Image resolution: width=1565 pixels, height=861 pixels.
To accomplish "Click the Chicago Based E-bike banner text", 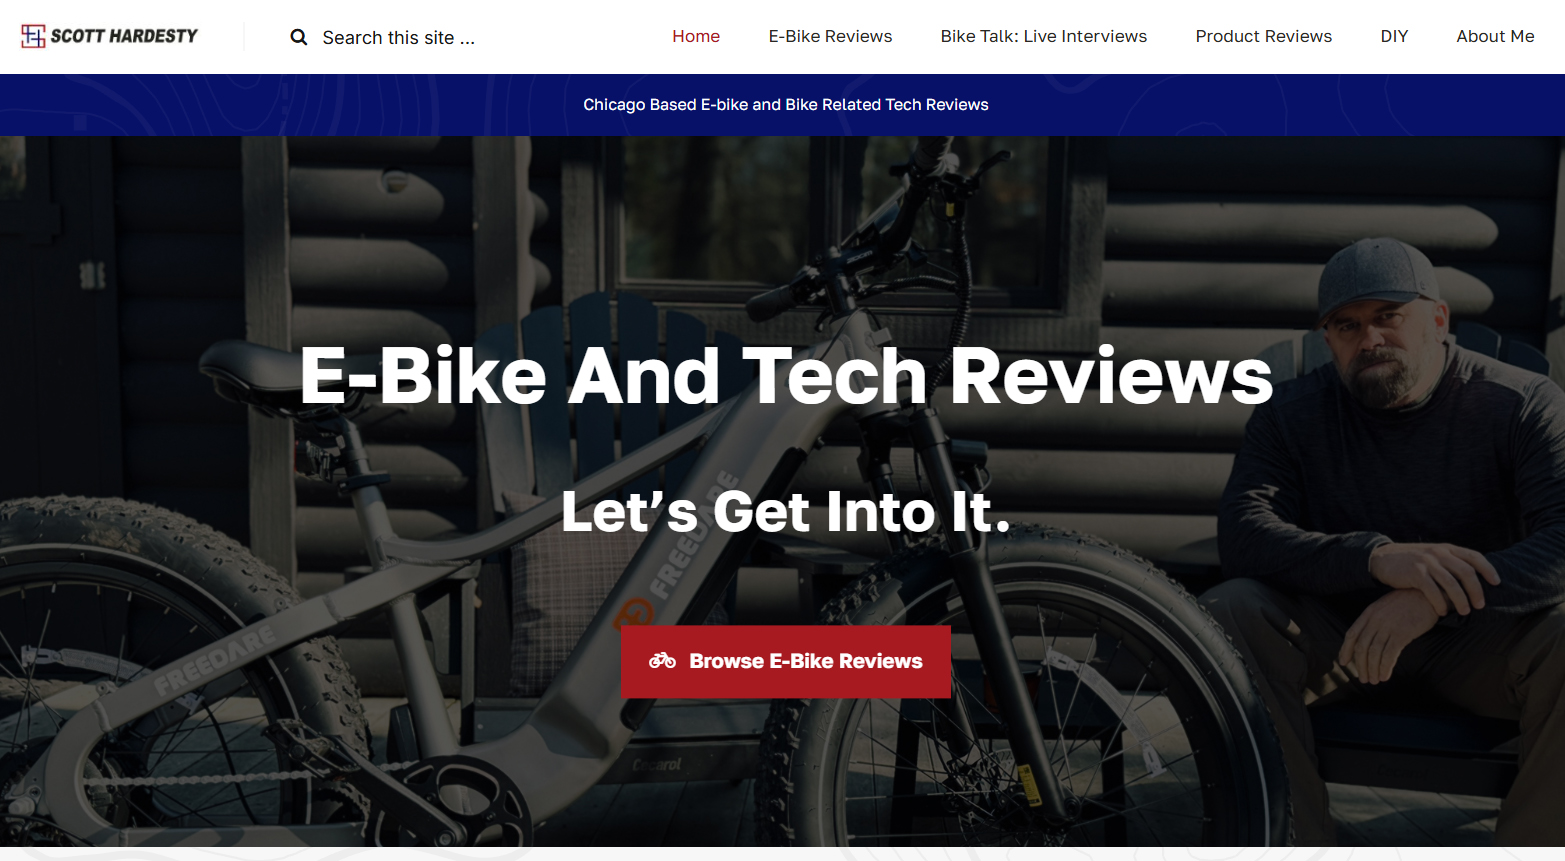I will pyautogui.click(x=786, y=105).
